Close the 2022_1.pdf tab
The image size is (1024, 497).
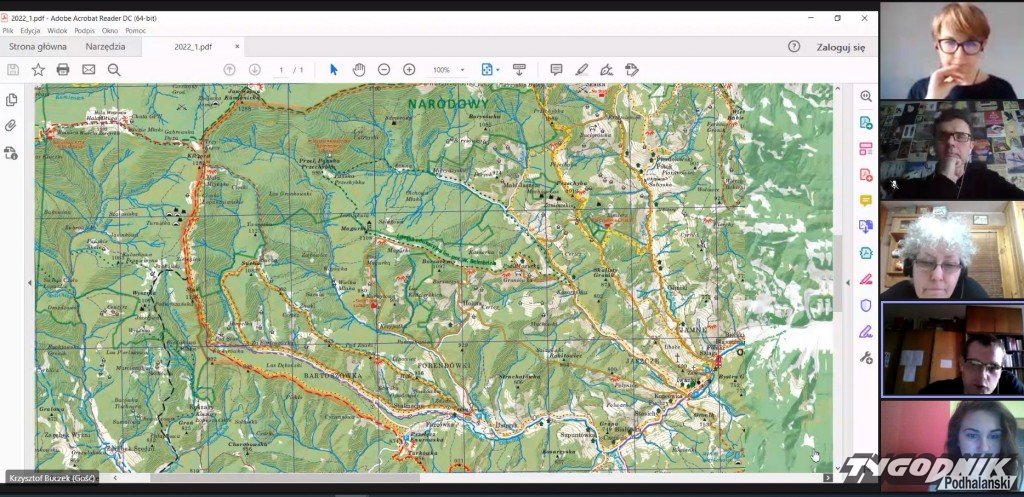point(237,47)
